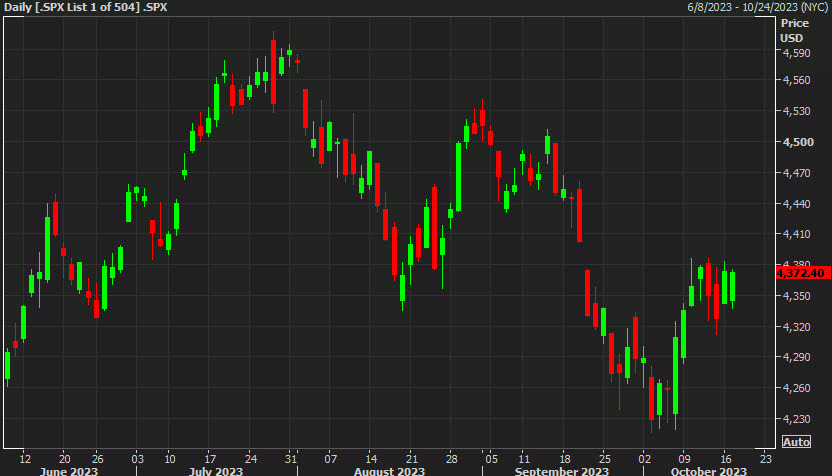Click the date tick 17 under July
This screenshot has width=832, height=476.
(210, 459)
